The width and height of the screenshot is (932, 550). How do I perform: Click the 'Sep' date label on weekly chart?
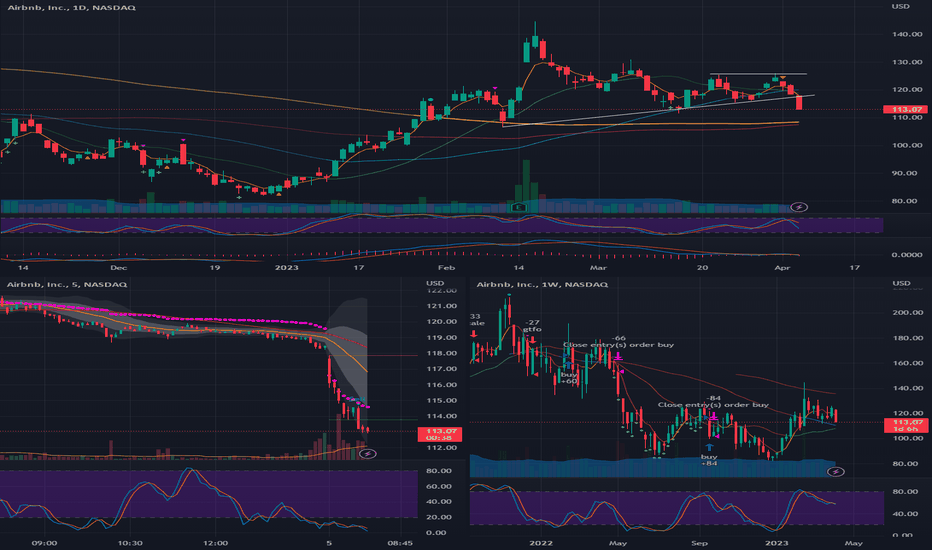(x=699, y=543)
